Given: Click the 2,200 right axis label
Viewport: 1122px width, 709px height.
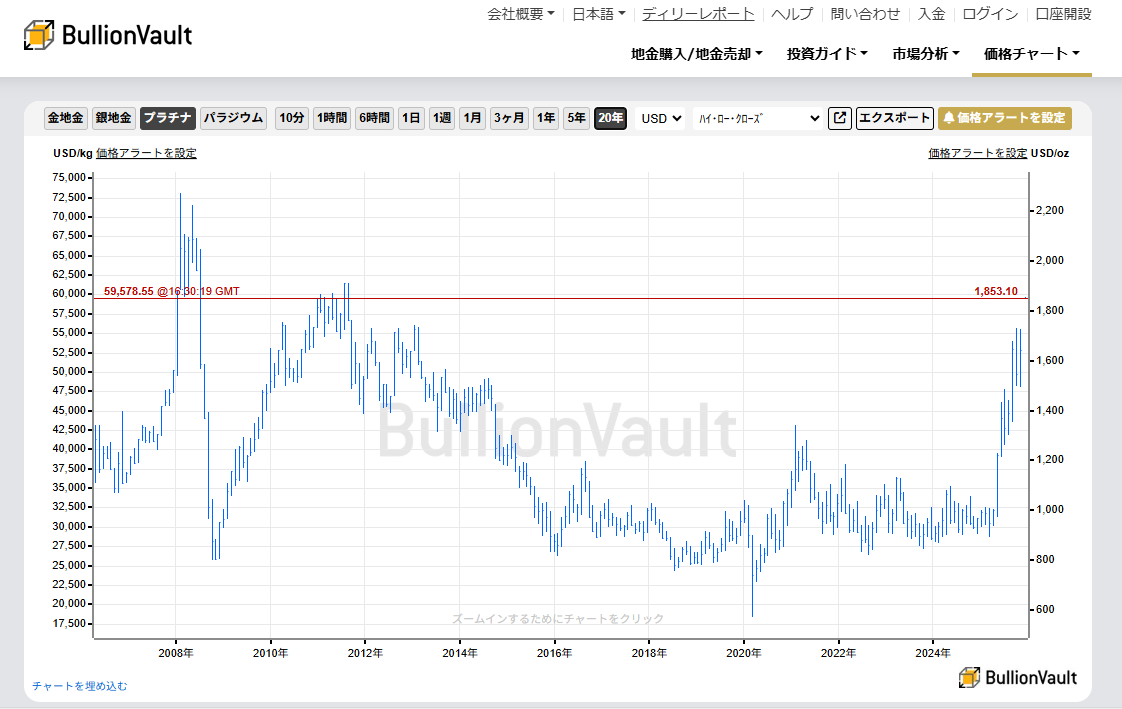Looking at the screenshot, I should click(x=1049, y=210).
